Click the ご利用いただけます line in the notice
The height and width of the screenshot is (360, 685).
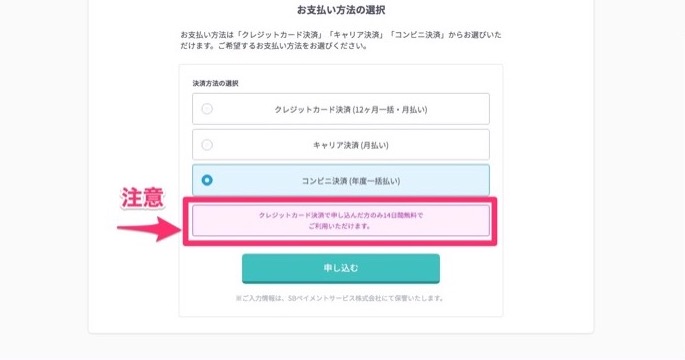click(x=340, y=226)
